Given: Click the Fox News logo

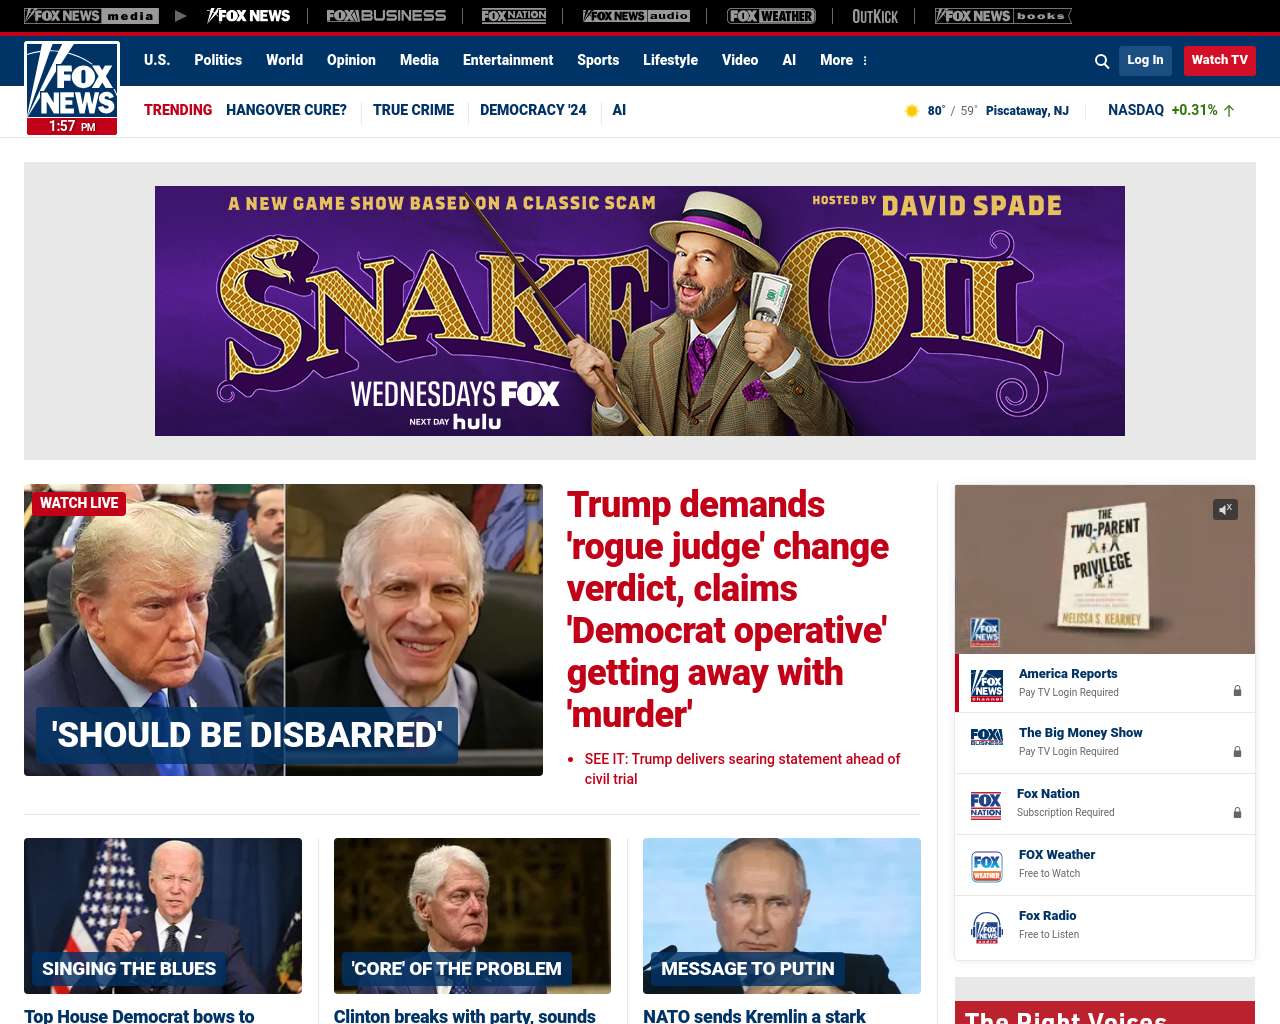Looking at the screenshot, I should (x=72, y=88).
